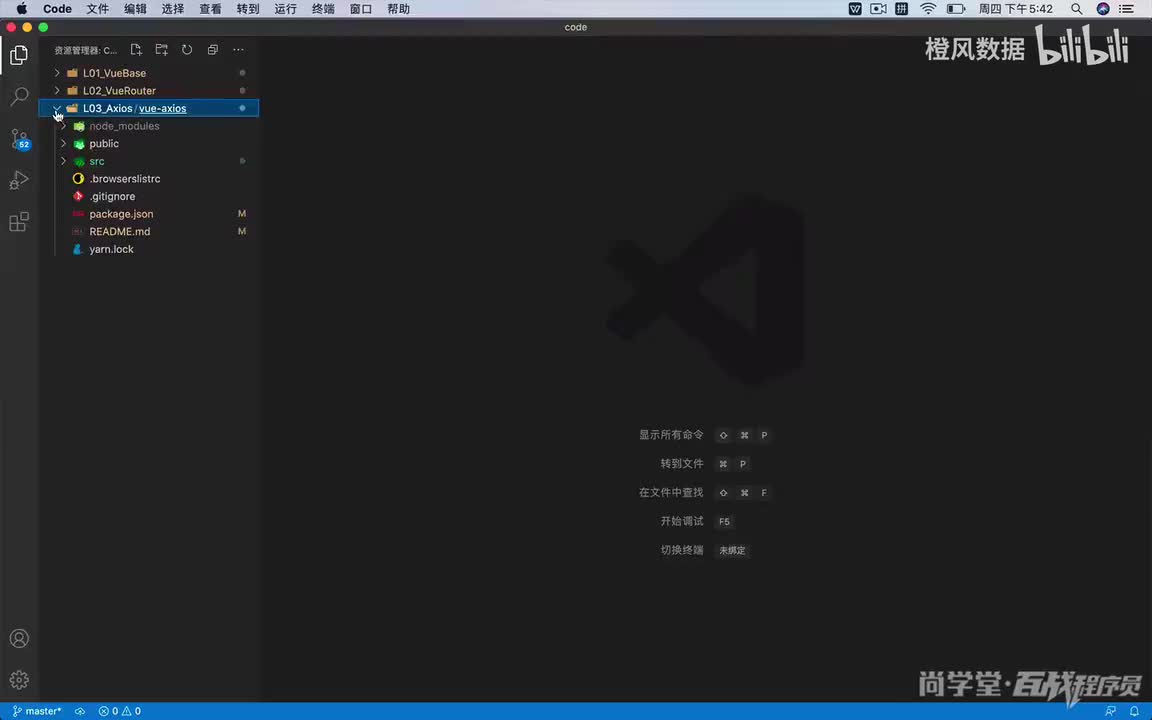Open the .gitignore file
1152x720 pixels.
tap(148, 196)
